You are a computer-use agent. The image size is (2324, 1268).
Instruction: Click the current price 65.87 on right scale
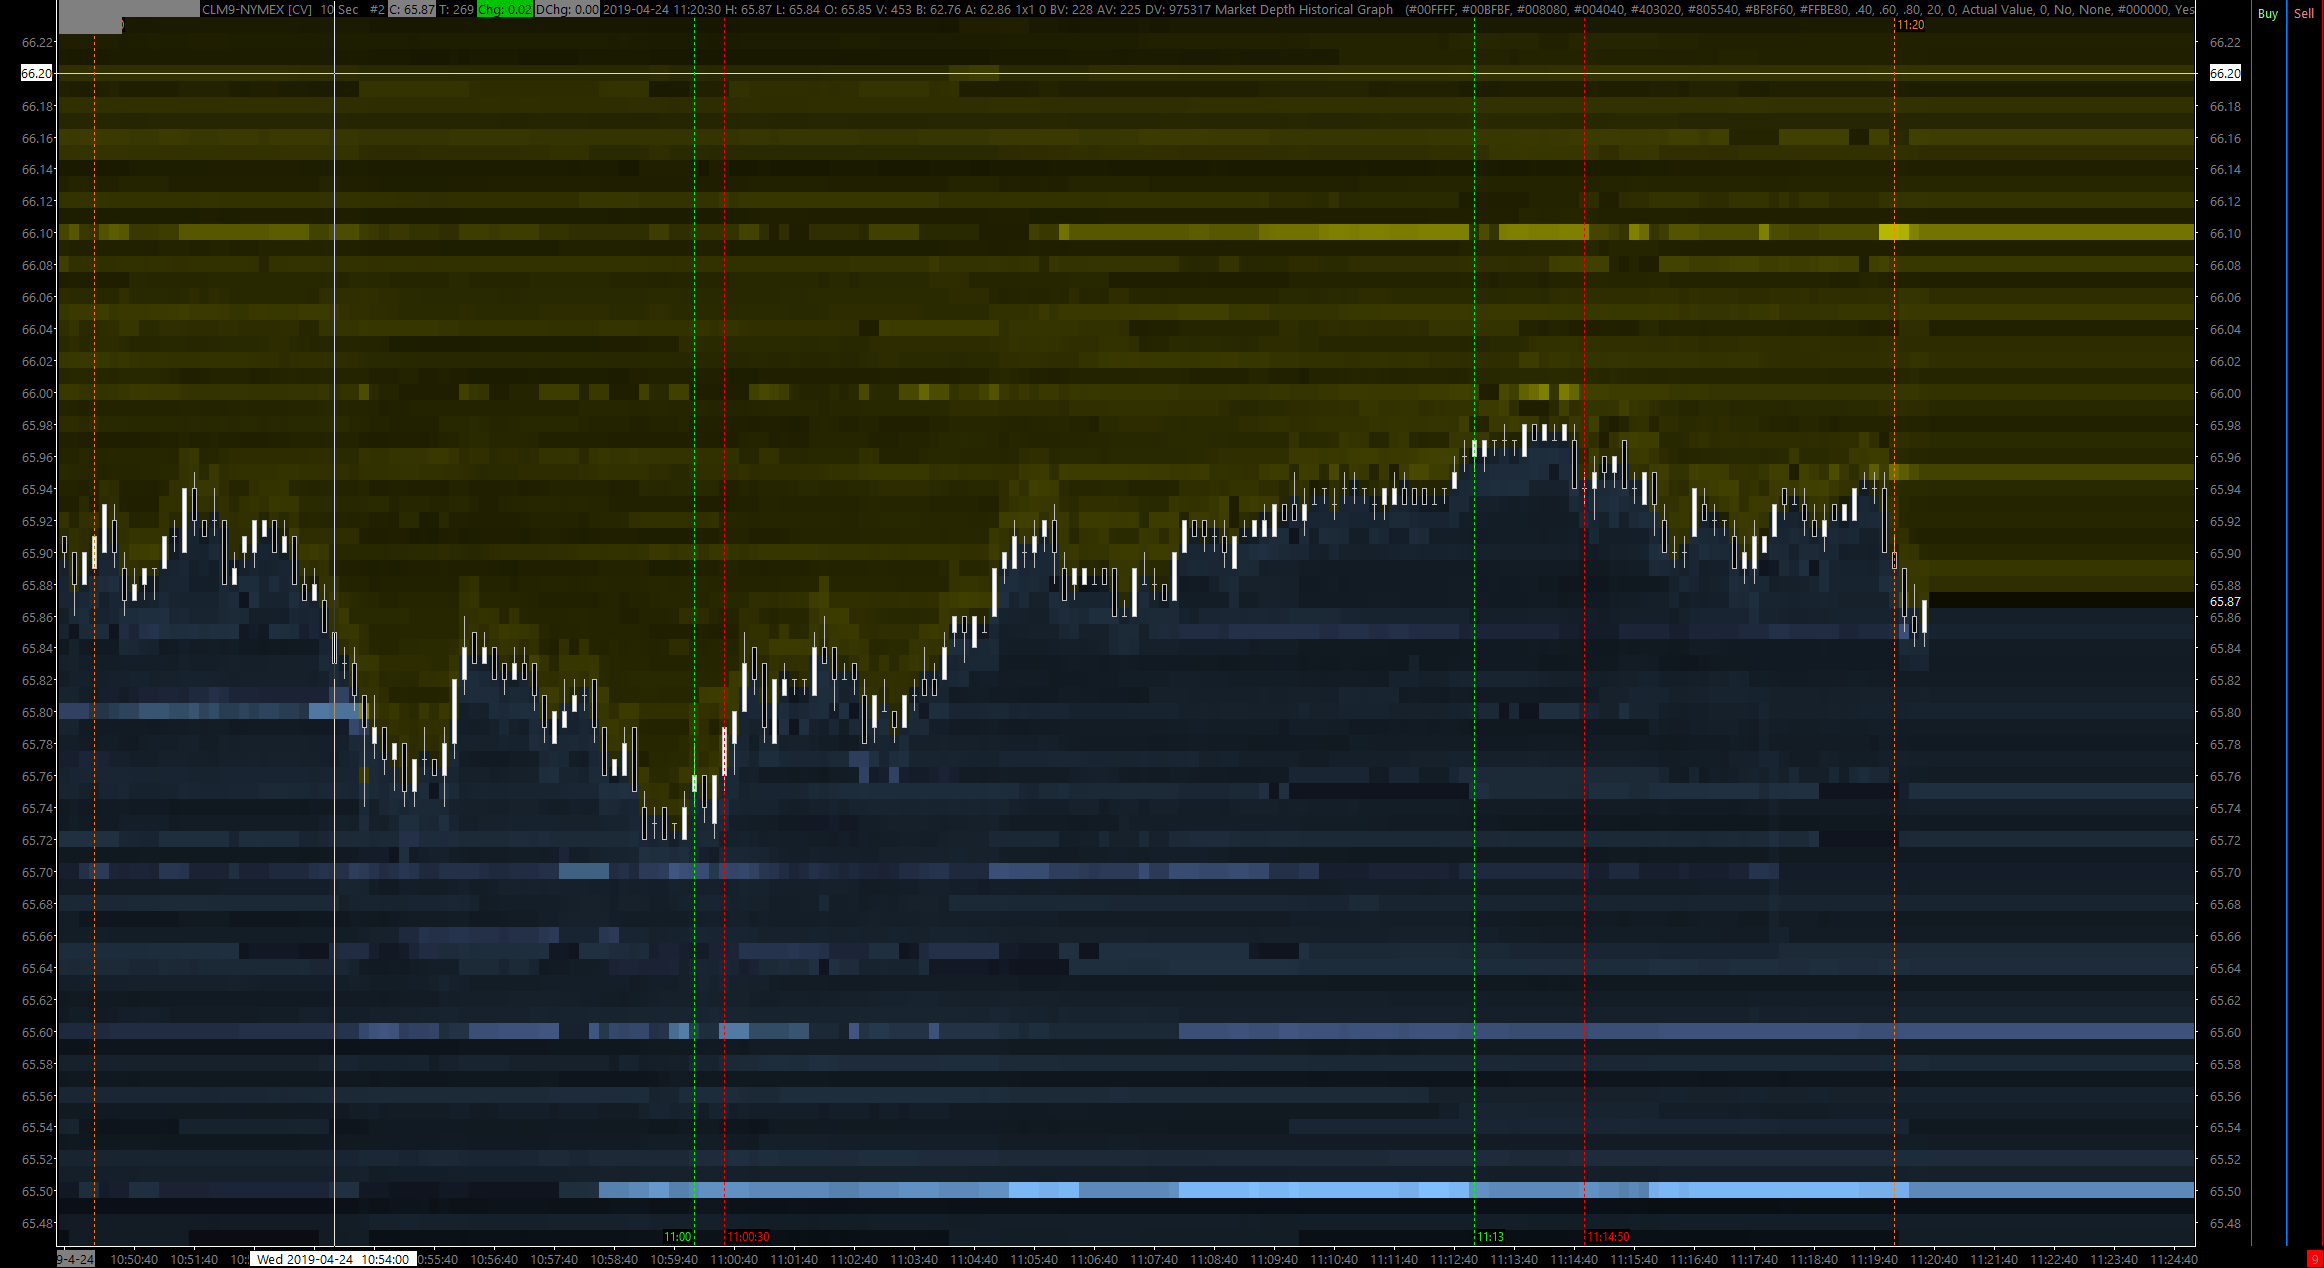coord(2225,602)
